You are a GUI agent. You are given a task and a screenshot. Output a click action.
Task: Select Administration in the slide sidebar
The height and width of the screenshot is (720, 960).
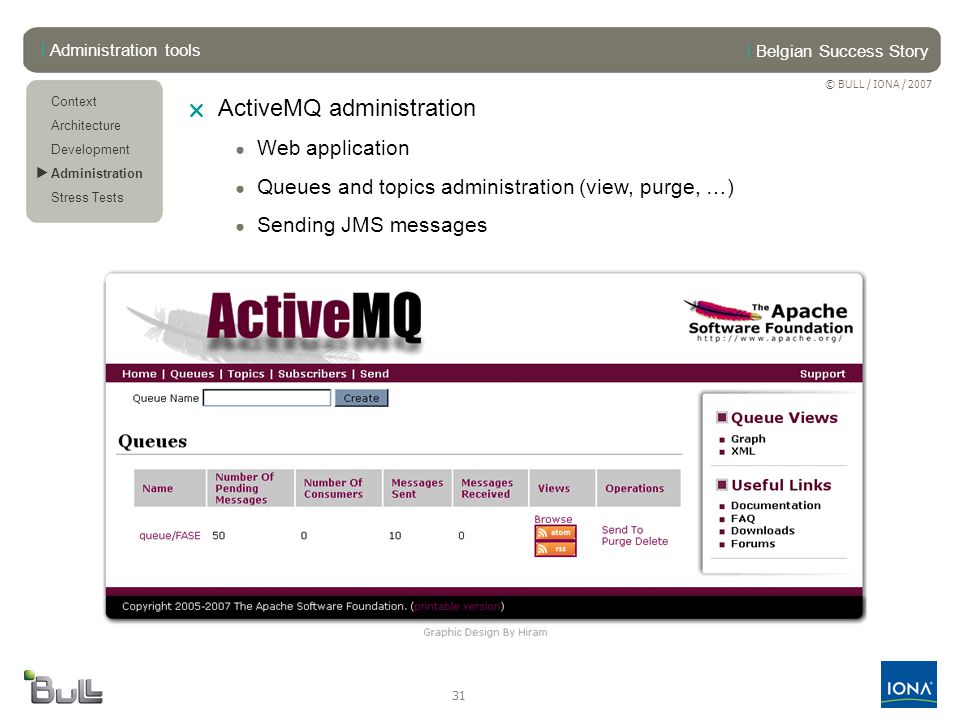coord(96,173)
